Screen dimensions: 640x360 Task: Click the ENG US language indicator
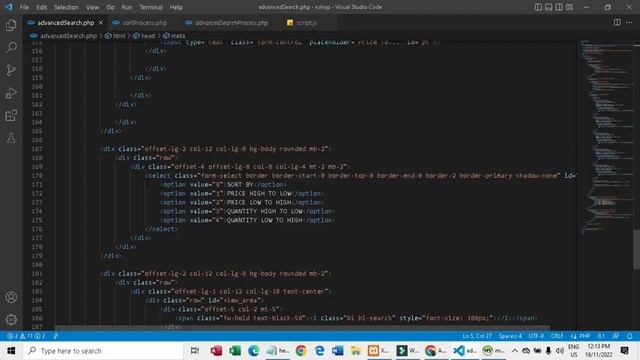[x=573, y=351]
